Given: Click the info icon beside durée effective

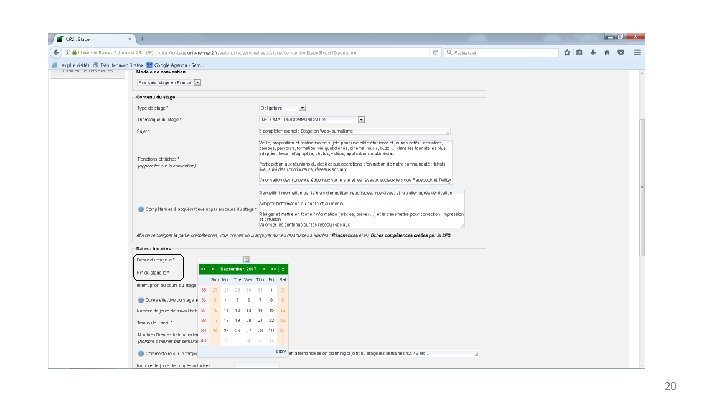Looking at the screenshot, I should (141, 300).
